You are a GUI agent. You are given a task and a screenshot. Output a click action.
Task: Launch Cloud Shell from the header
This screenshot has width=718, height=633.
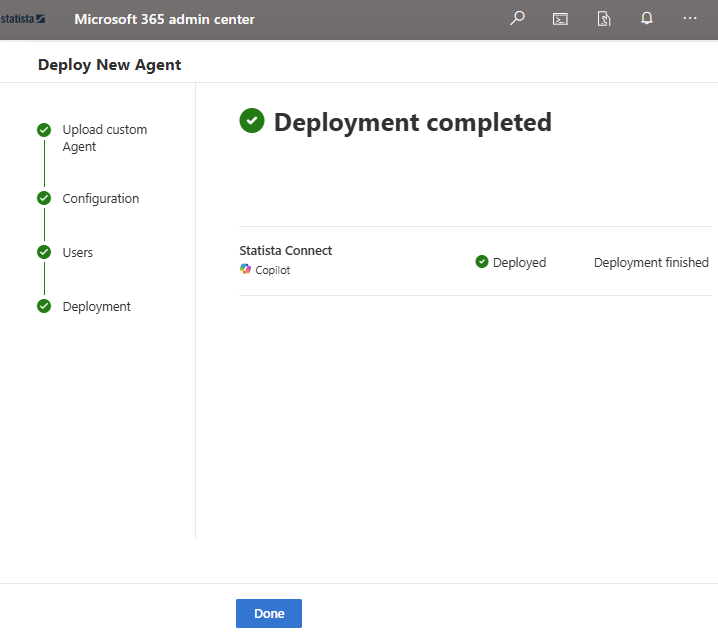560,18
